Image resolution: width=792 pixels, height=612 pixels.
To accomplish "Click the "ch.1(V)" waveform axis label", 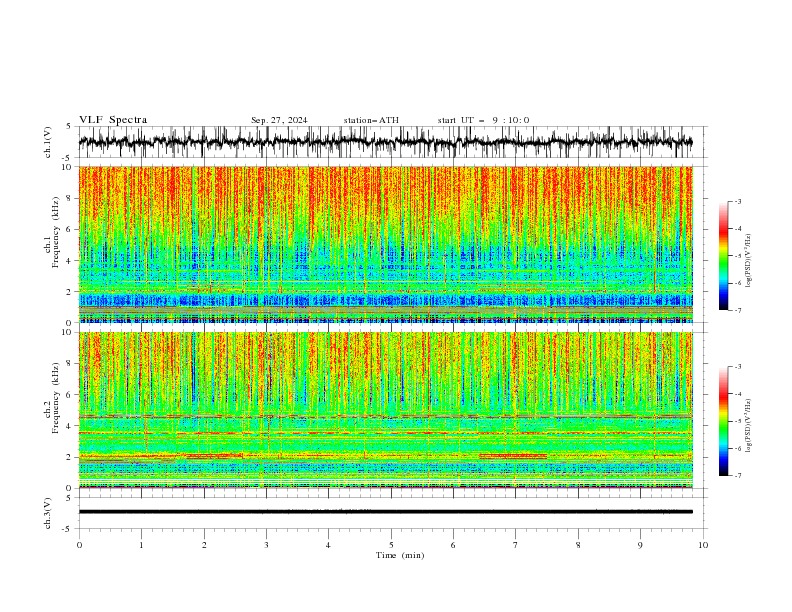I will pyautogui.click(x=48, y=142).
